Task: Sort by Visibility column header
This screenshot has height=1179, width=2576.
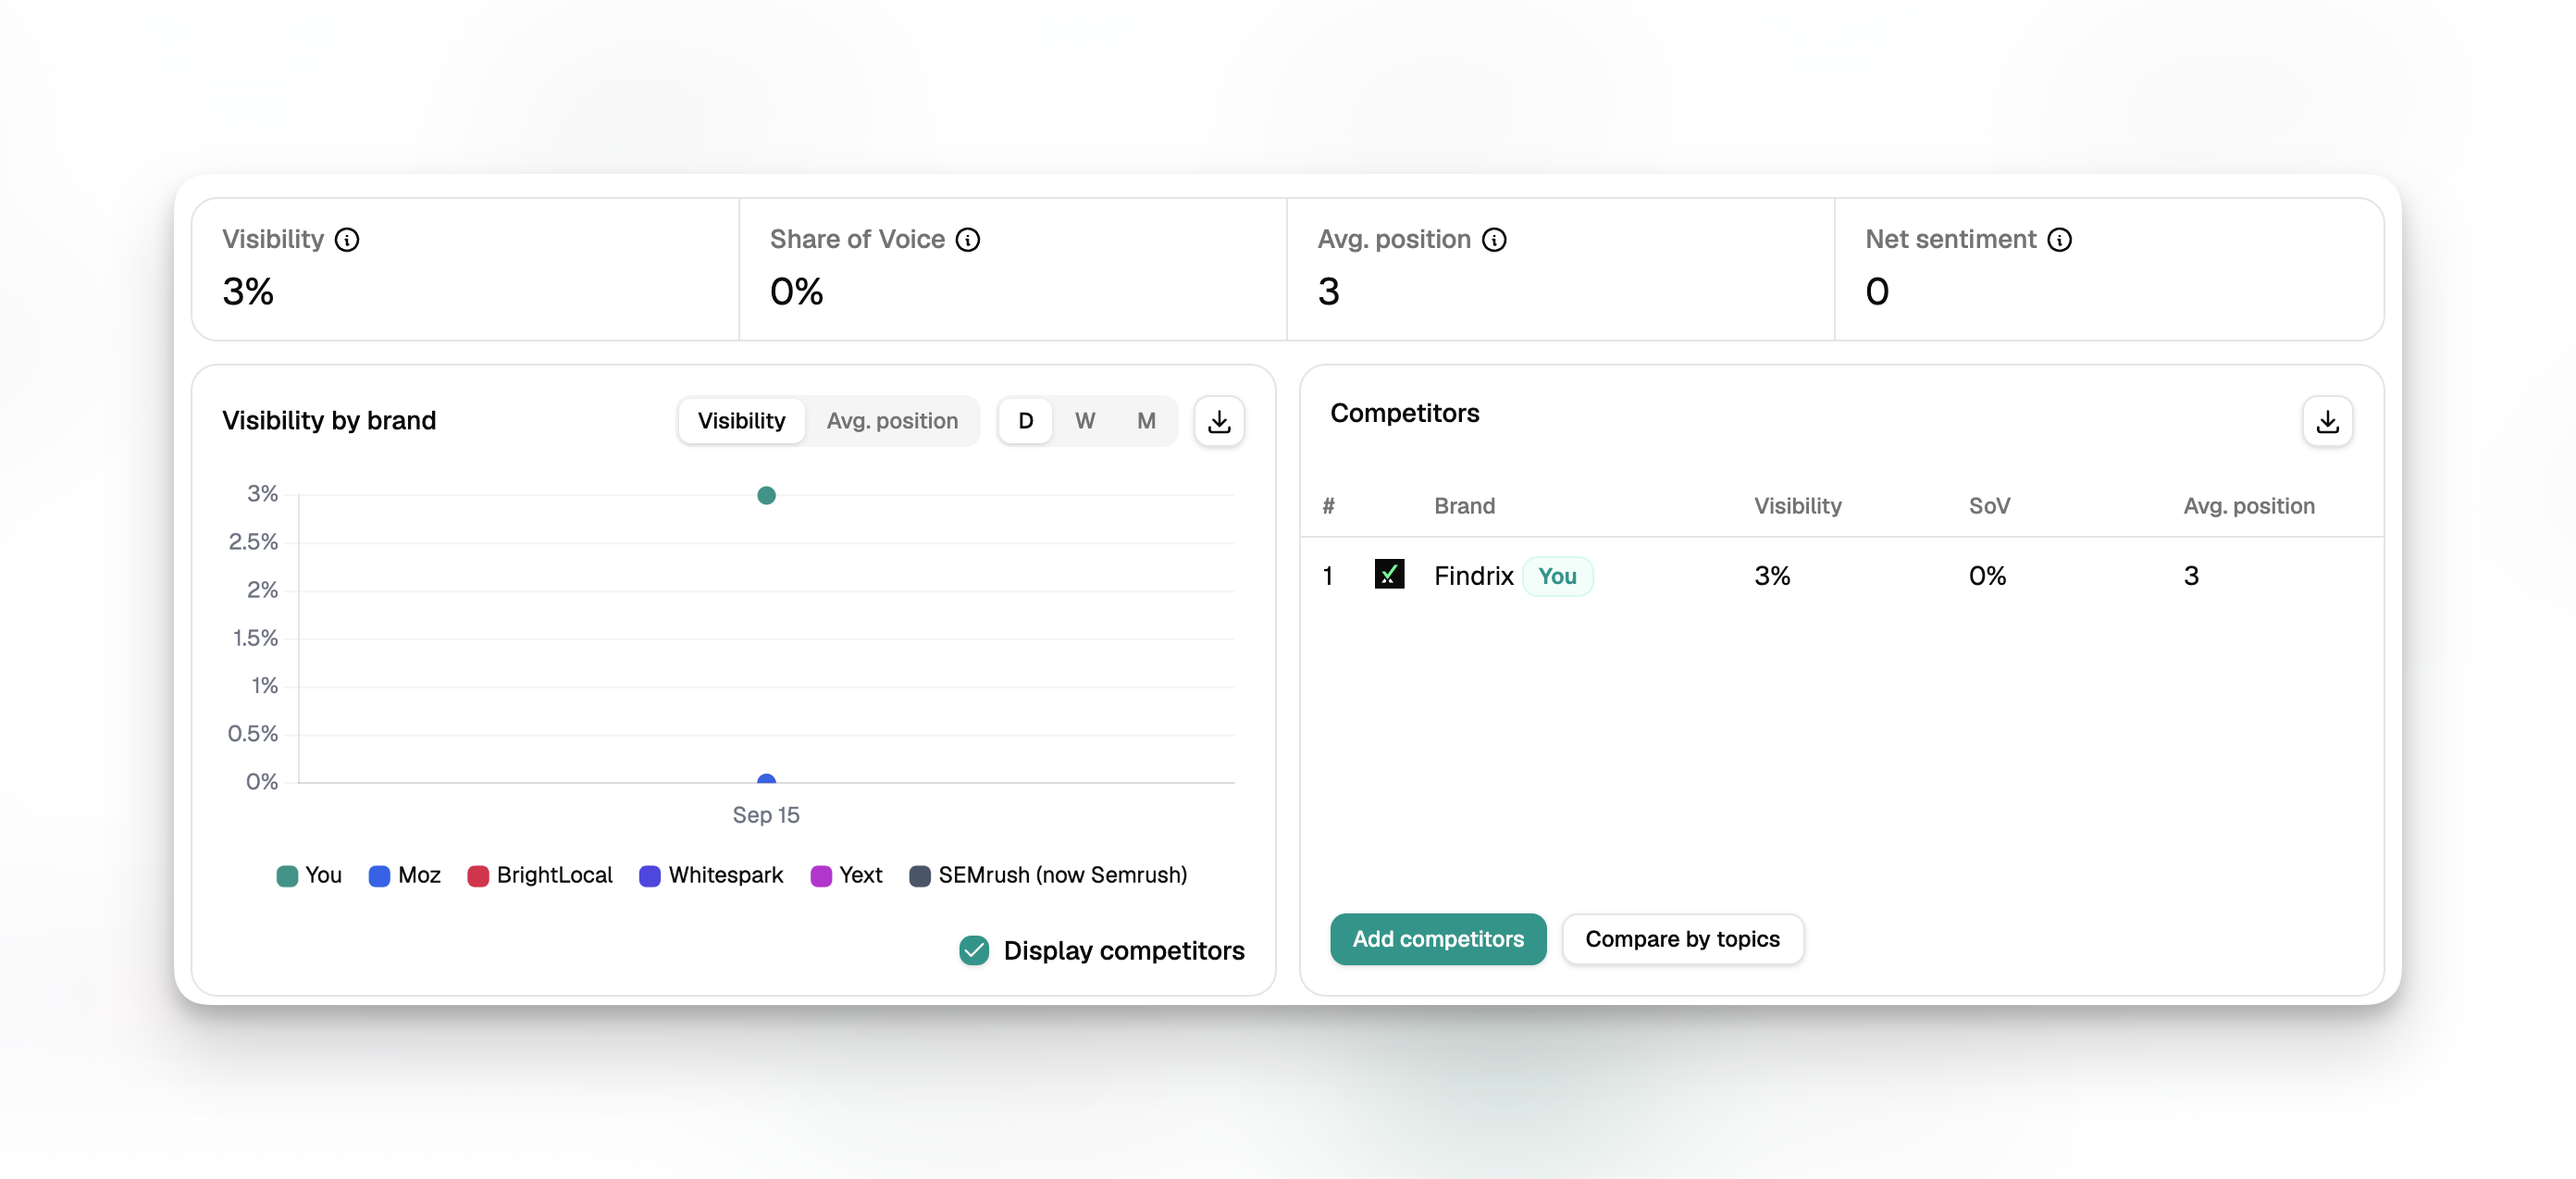Action: 1797,506
